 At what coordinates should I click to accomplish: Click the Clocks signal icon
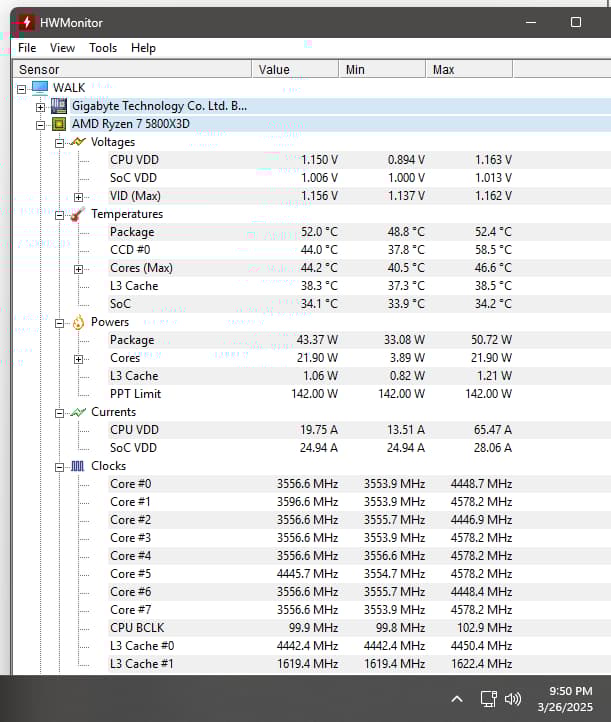click(78, 466)
